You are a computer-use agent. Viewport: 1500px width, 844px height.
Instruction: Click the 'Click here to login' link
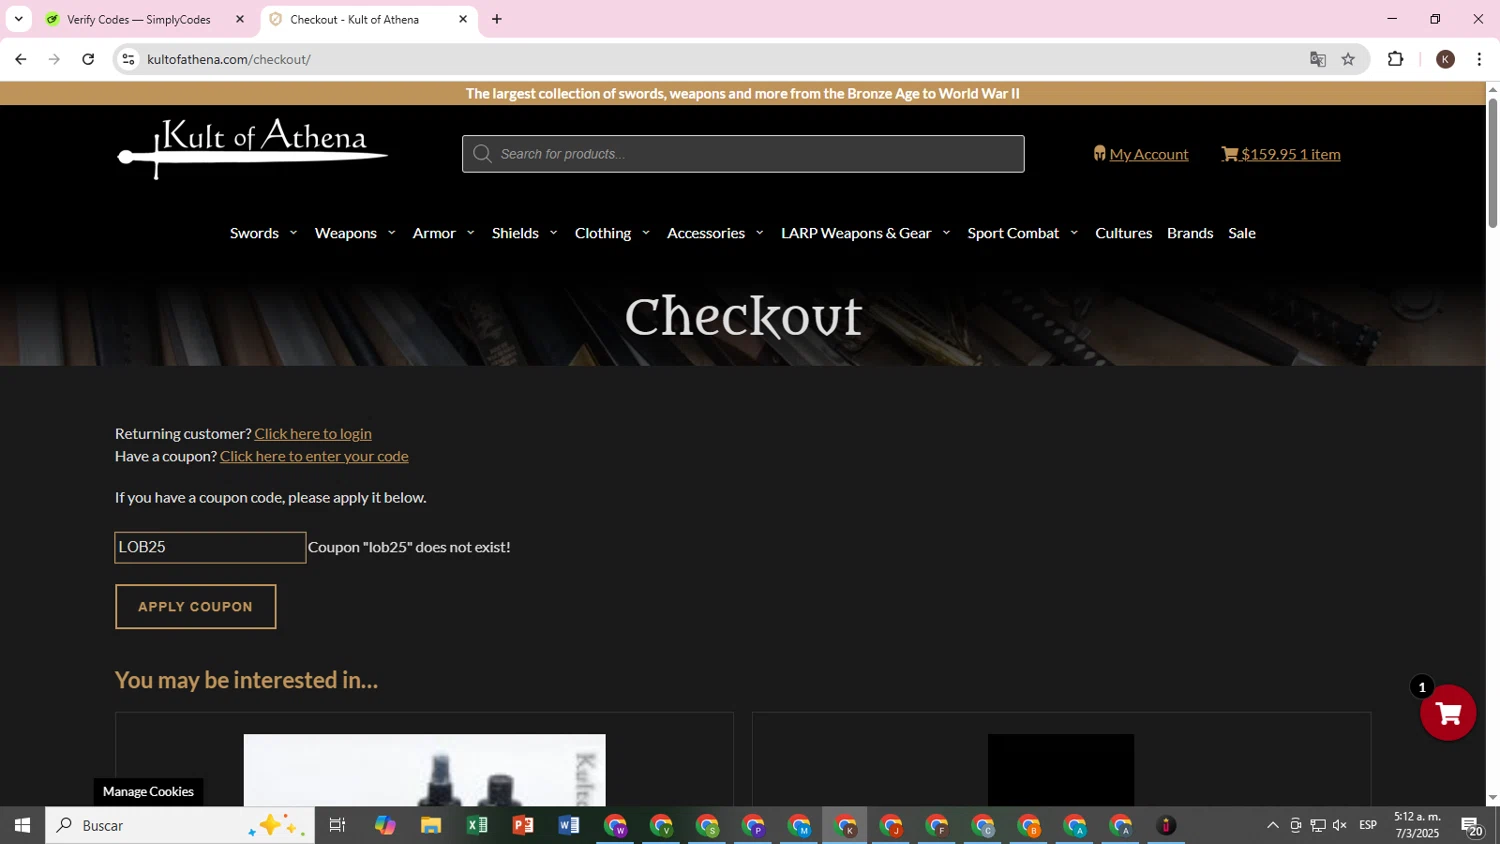coord(313,433)
